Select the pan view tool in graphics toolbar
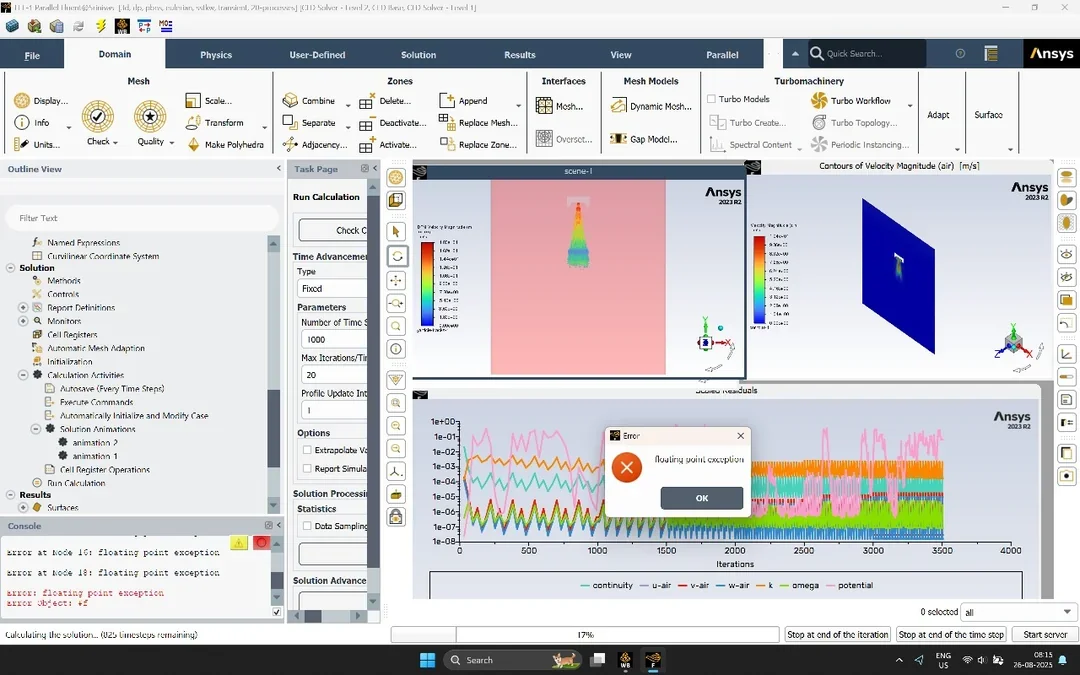This screenshot has width=1080, height=675. [396, 280]
